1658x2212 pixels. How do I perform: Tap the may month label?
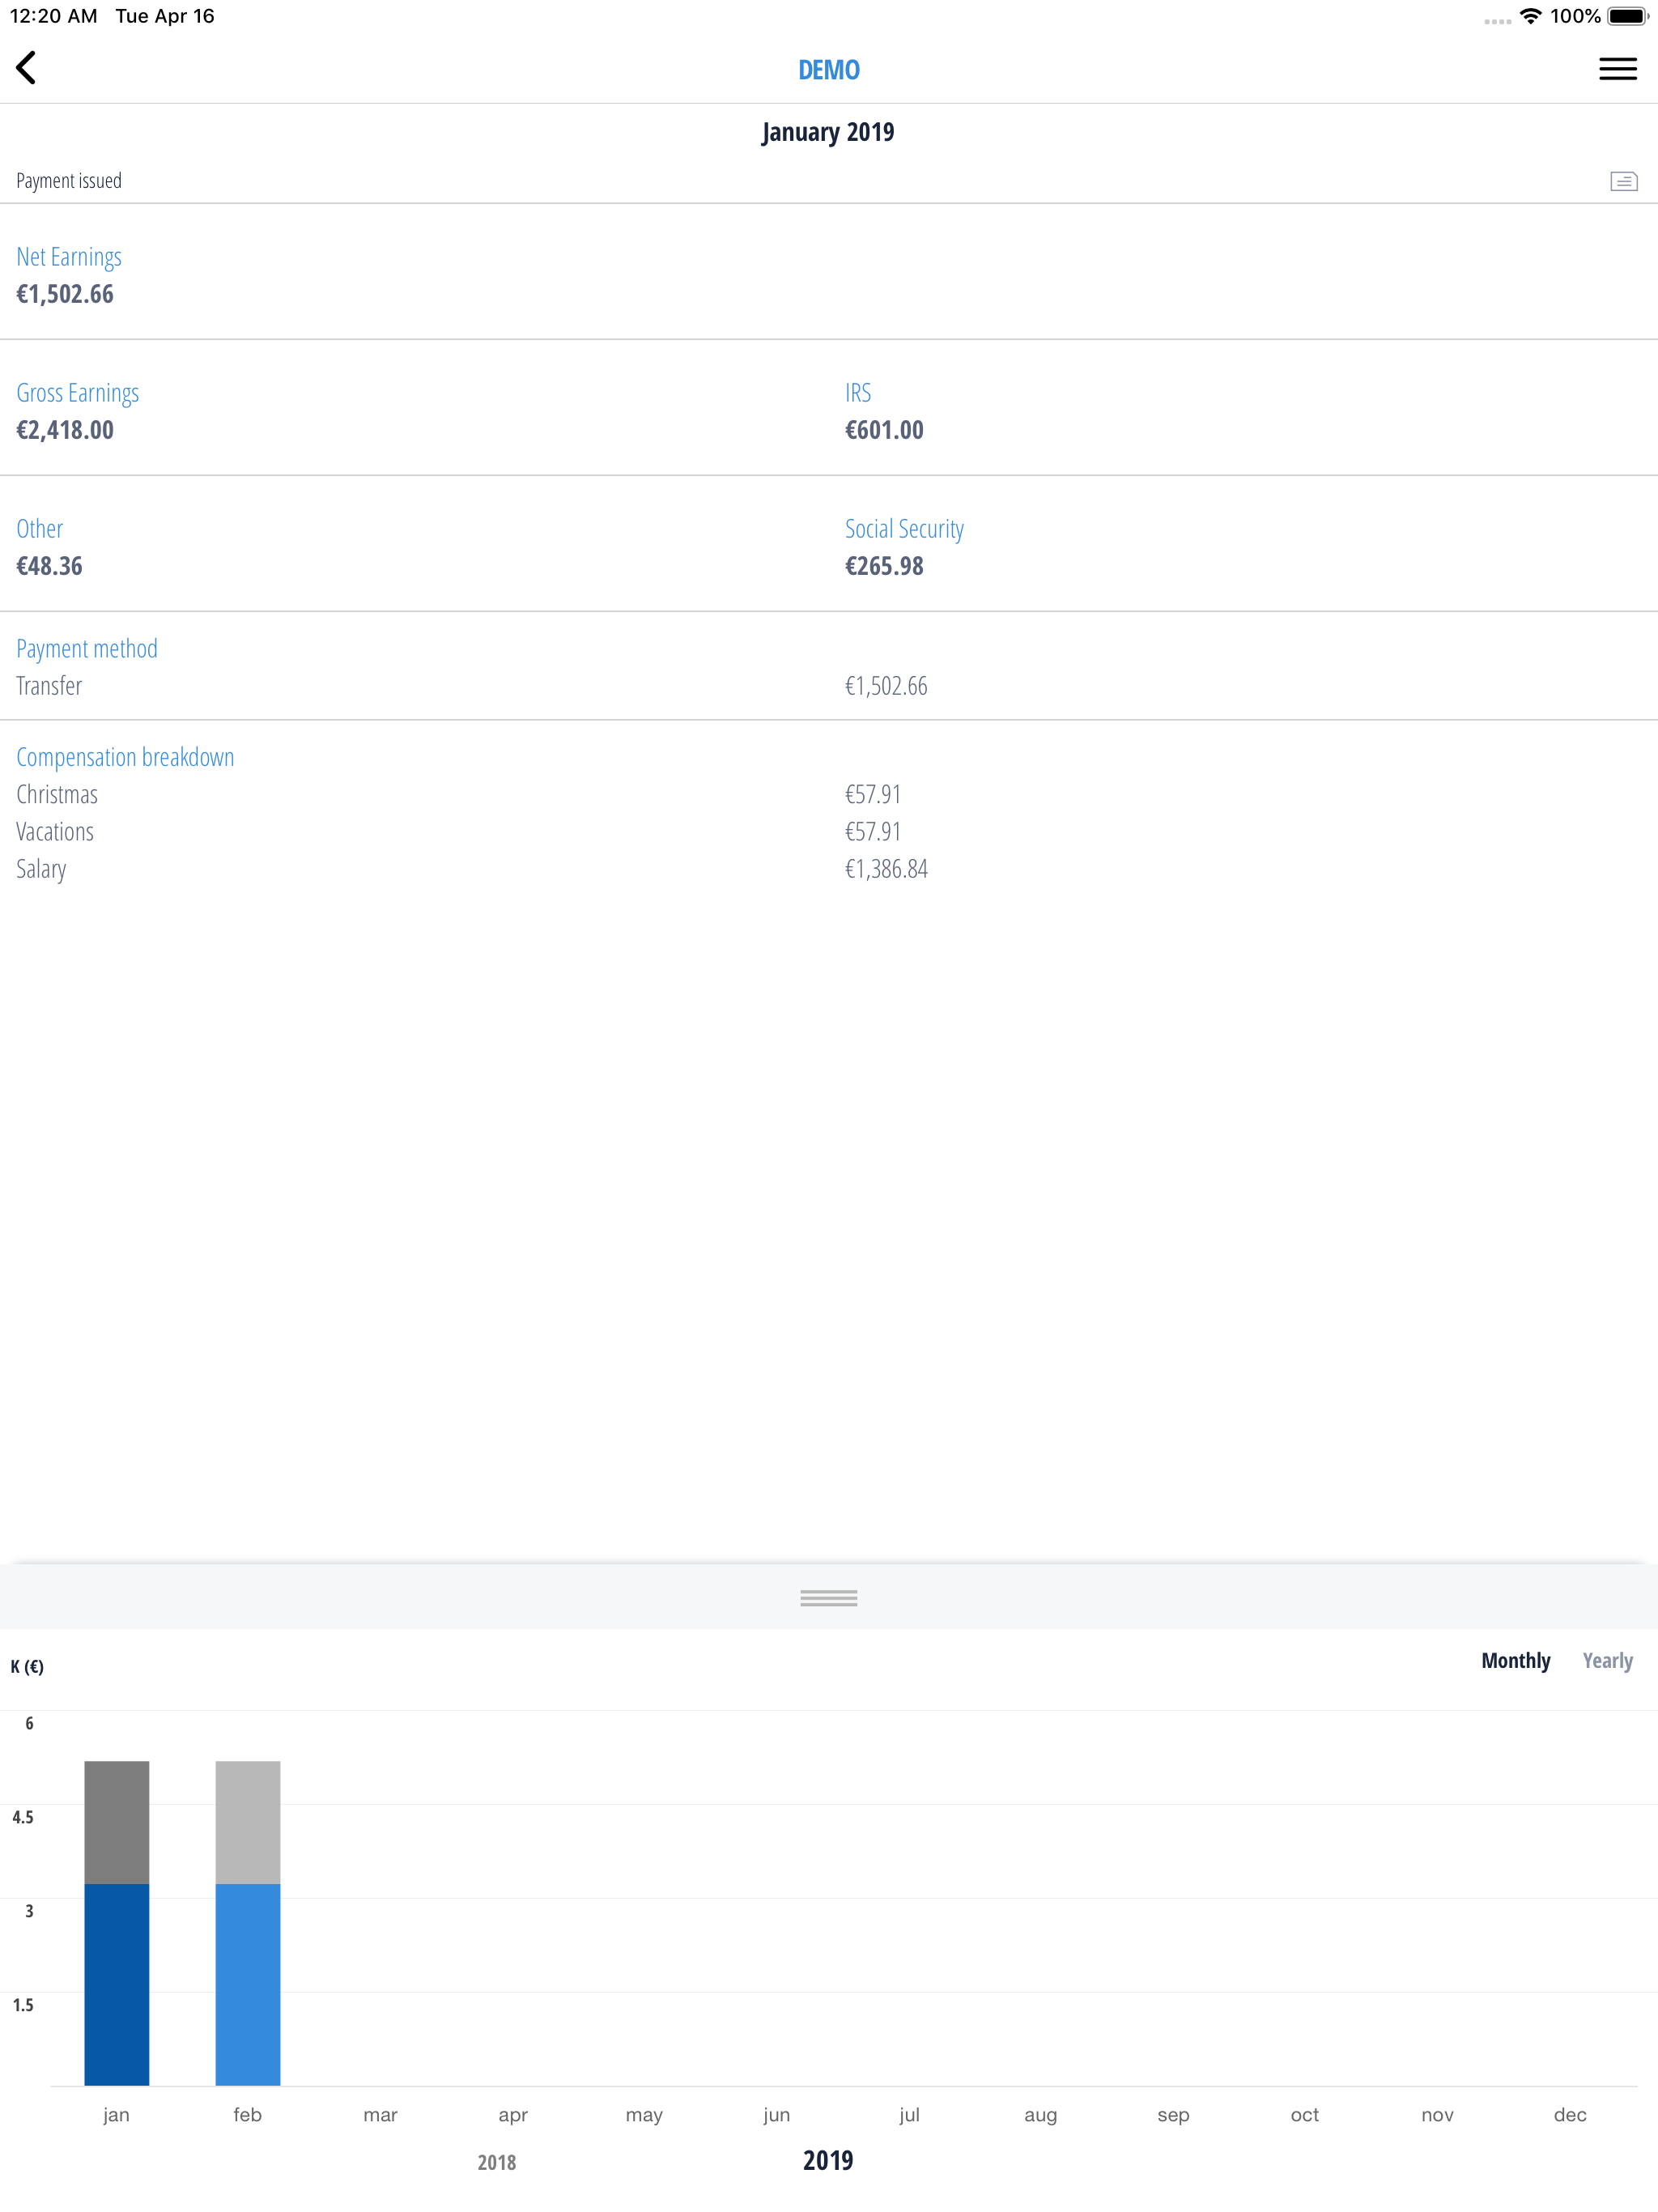(x=644, y=2116)
